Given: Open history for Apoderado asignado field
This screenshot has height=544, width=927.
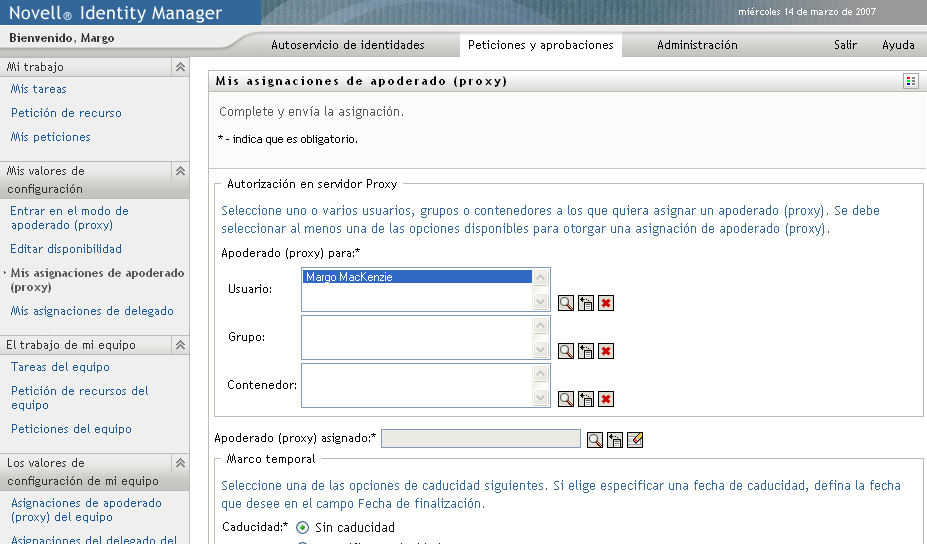Looking at the screenshot, I should click(615, 440).
